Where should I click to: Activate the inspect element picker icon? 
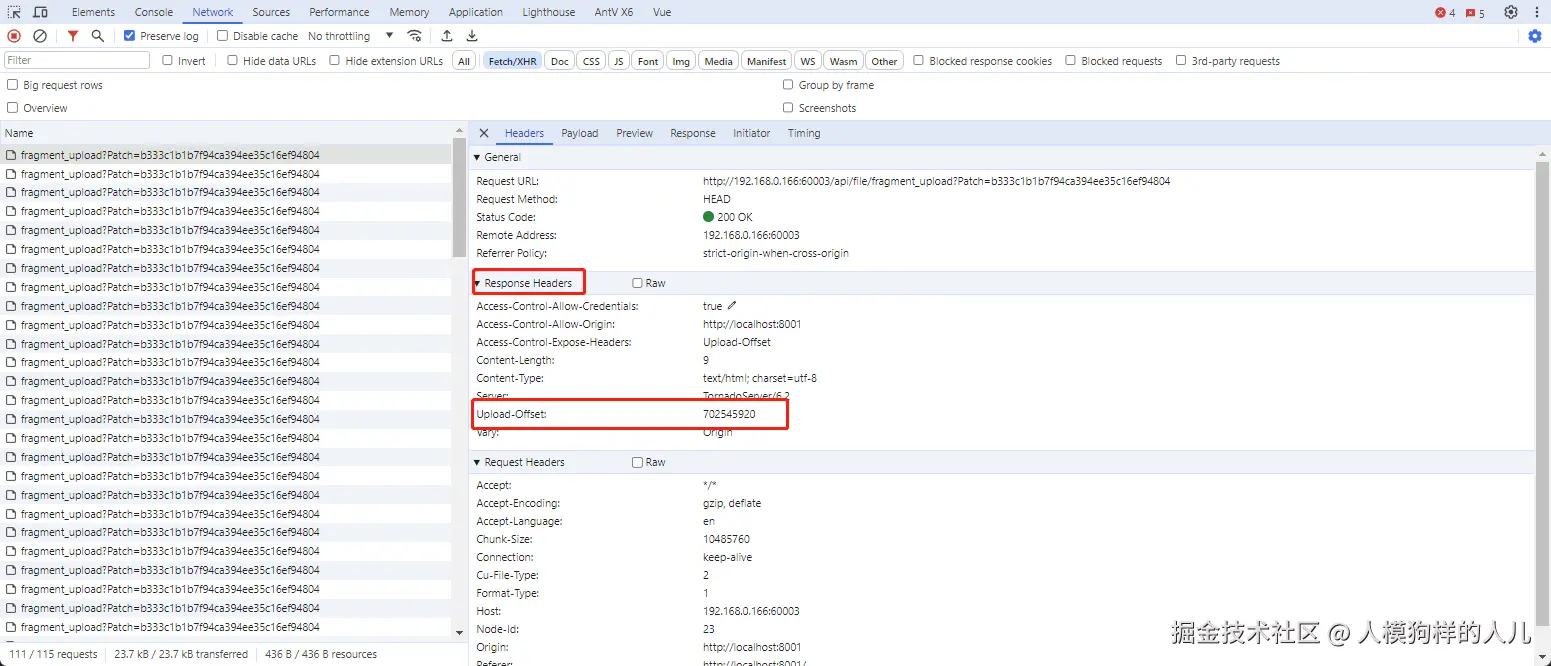pos(14,12)
